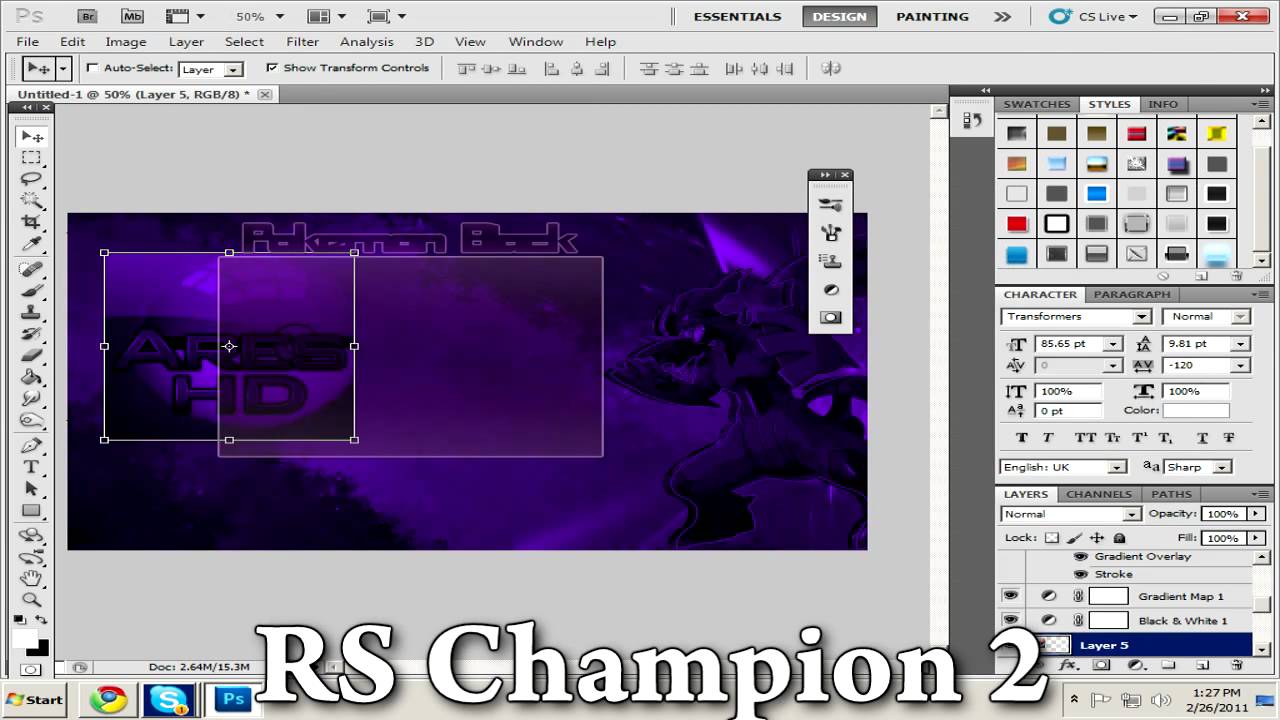This screenshot has width=1280, height=720.
Task: Open leading 9.81 pt dropdown
Action: coord(1240,344)
